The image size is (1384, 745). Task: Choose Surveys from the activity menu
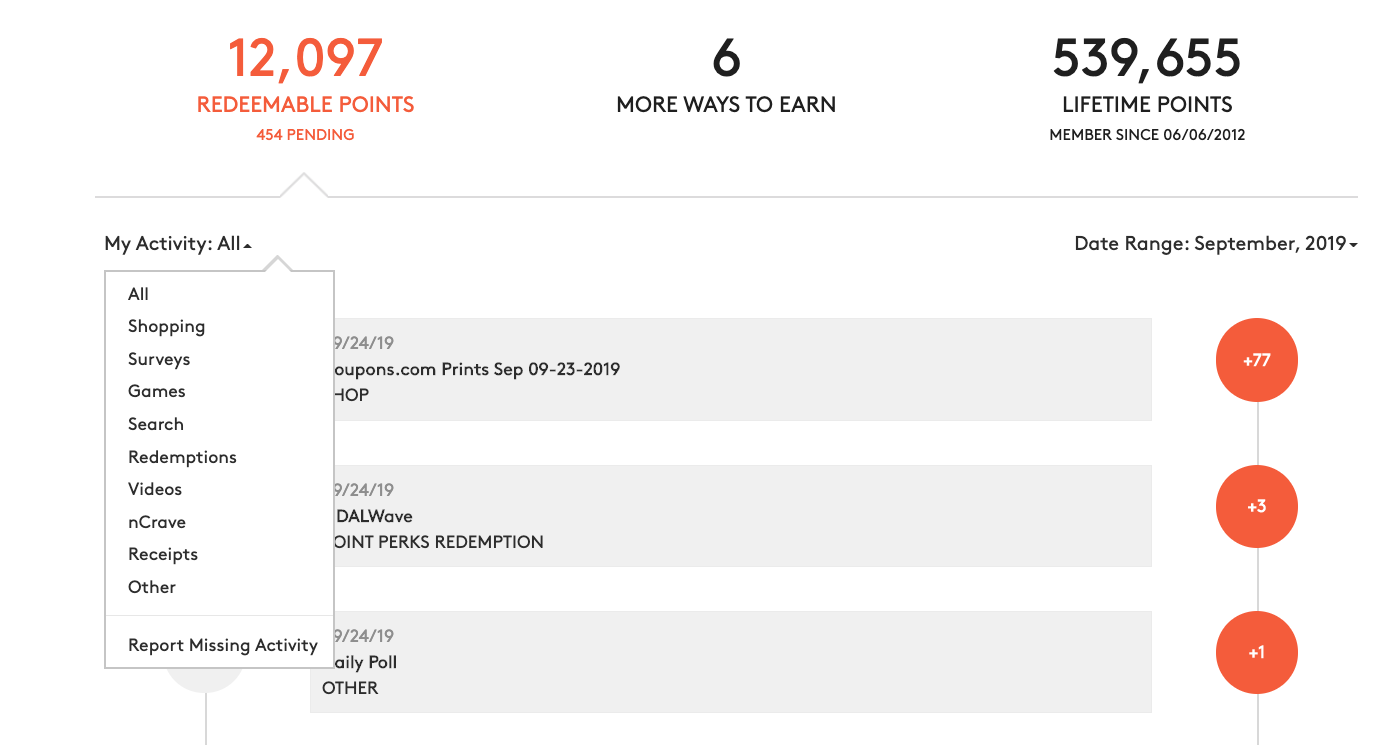point(159,359)
